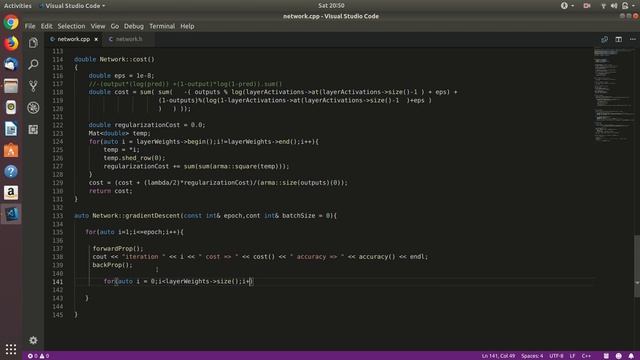Open the Edit menu

(x=46, y=26)
